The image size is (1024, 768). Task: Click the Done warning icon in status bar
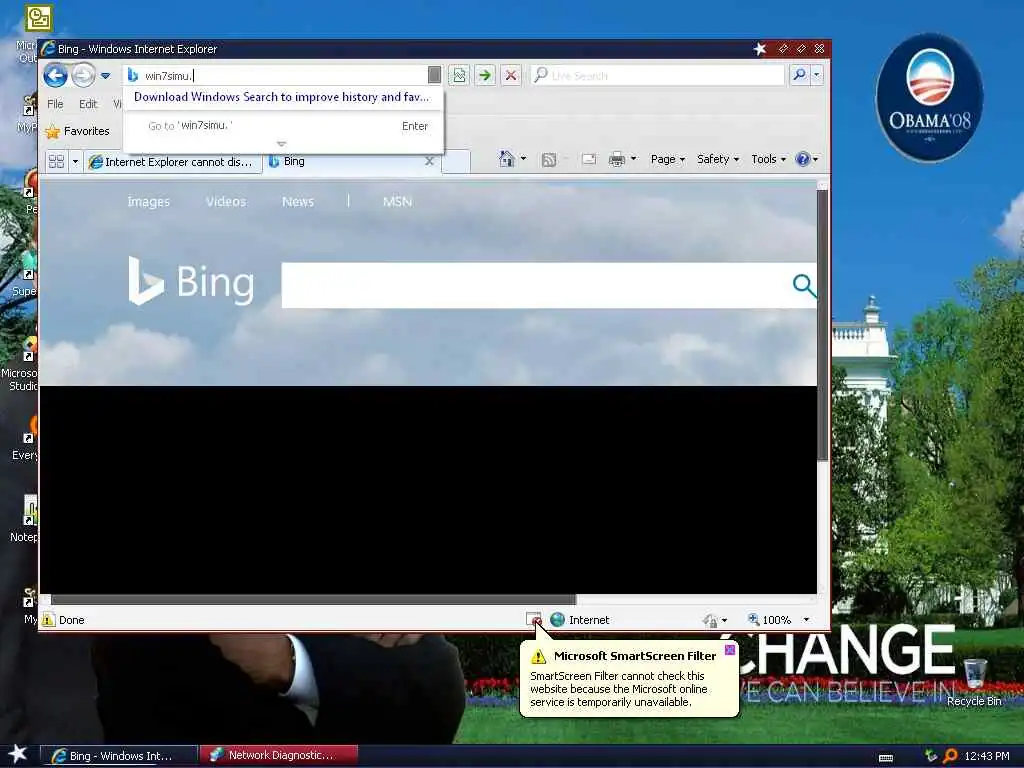48,620
